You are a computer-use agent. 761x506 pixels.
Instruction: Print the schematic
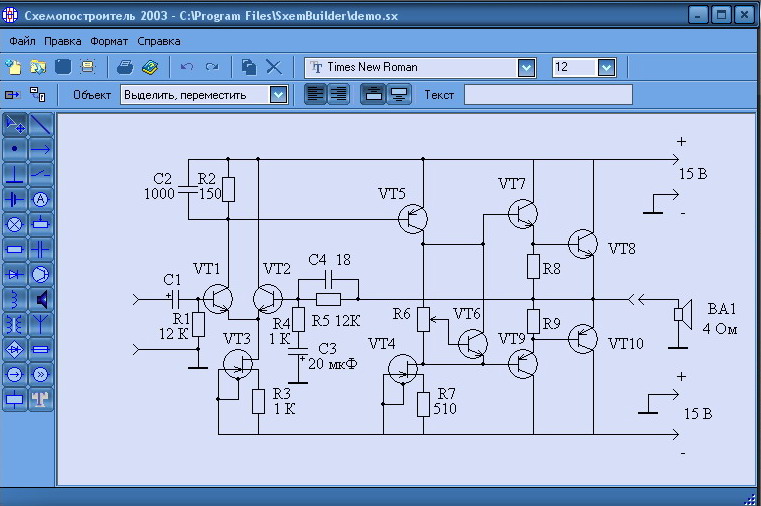(125, 67)
